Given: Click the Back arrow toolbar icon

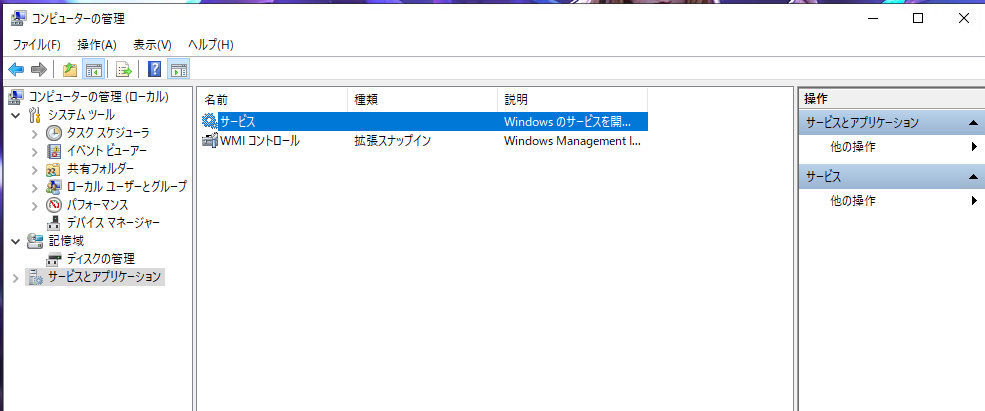Looking at the screenshot, I should [x=16, y=69].
